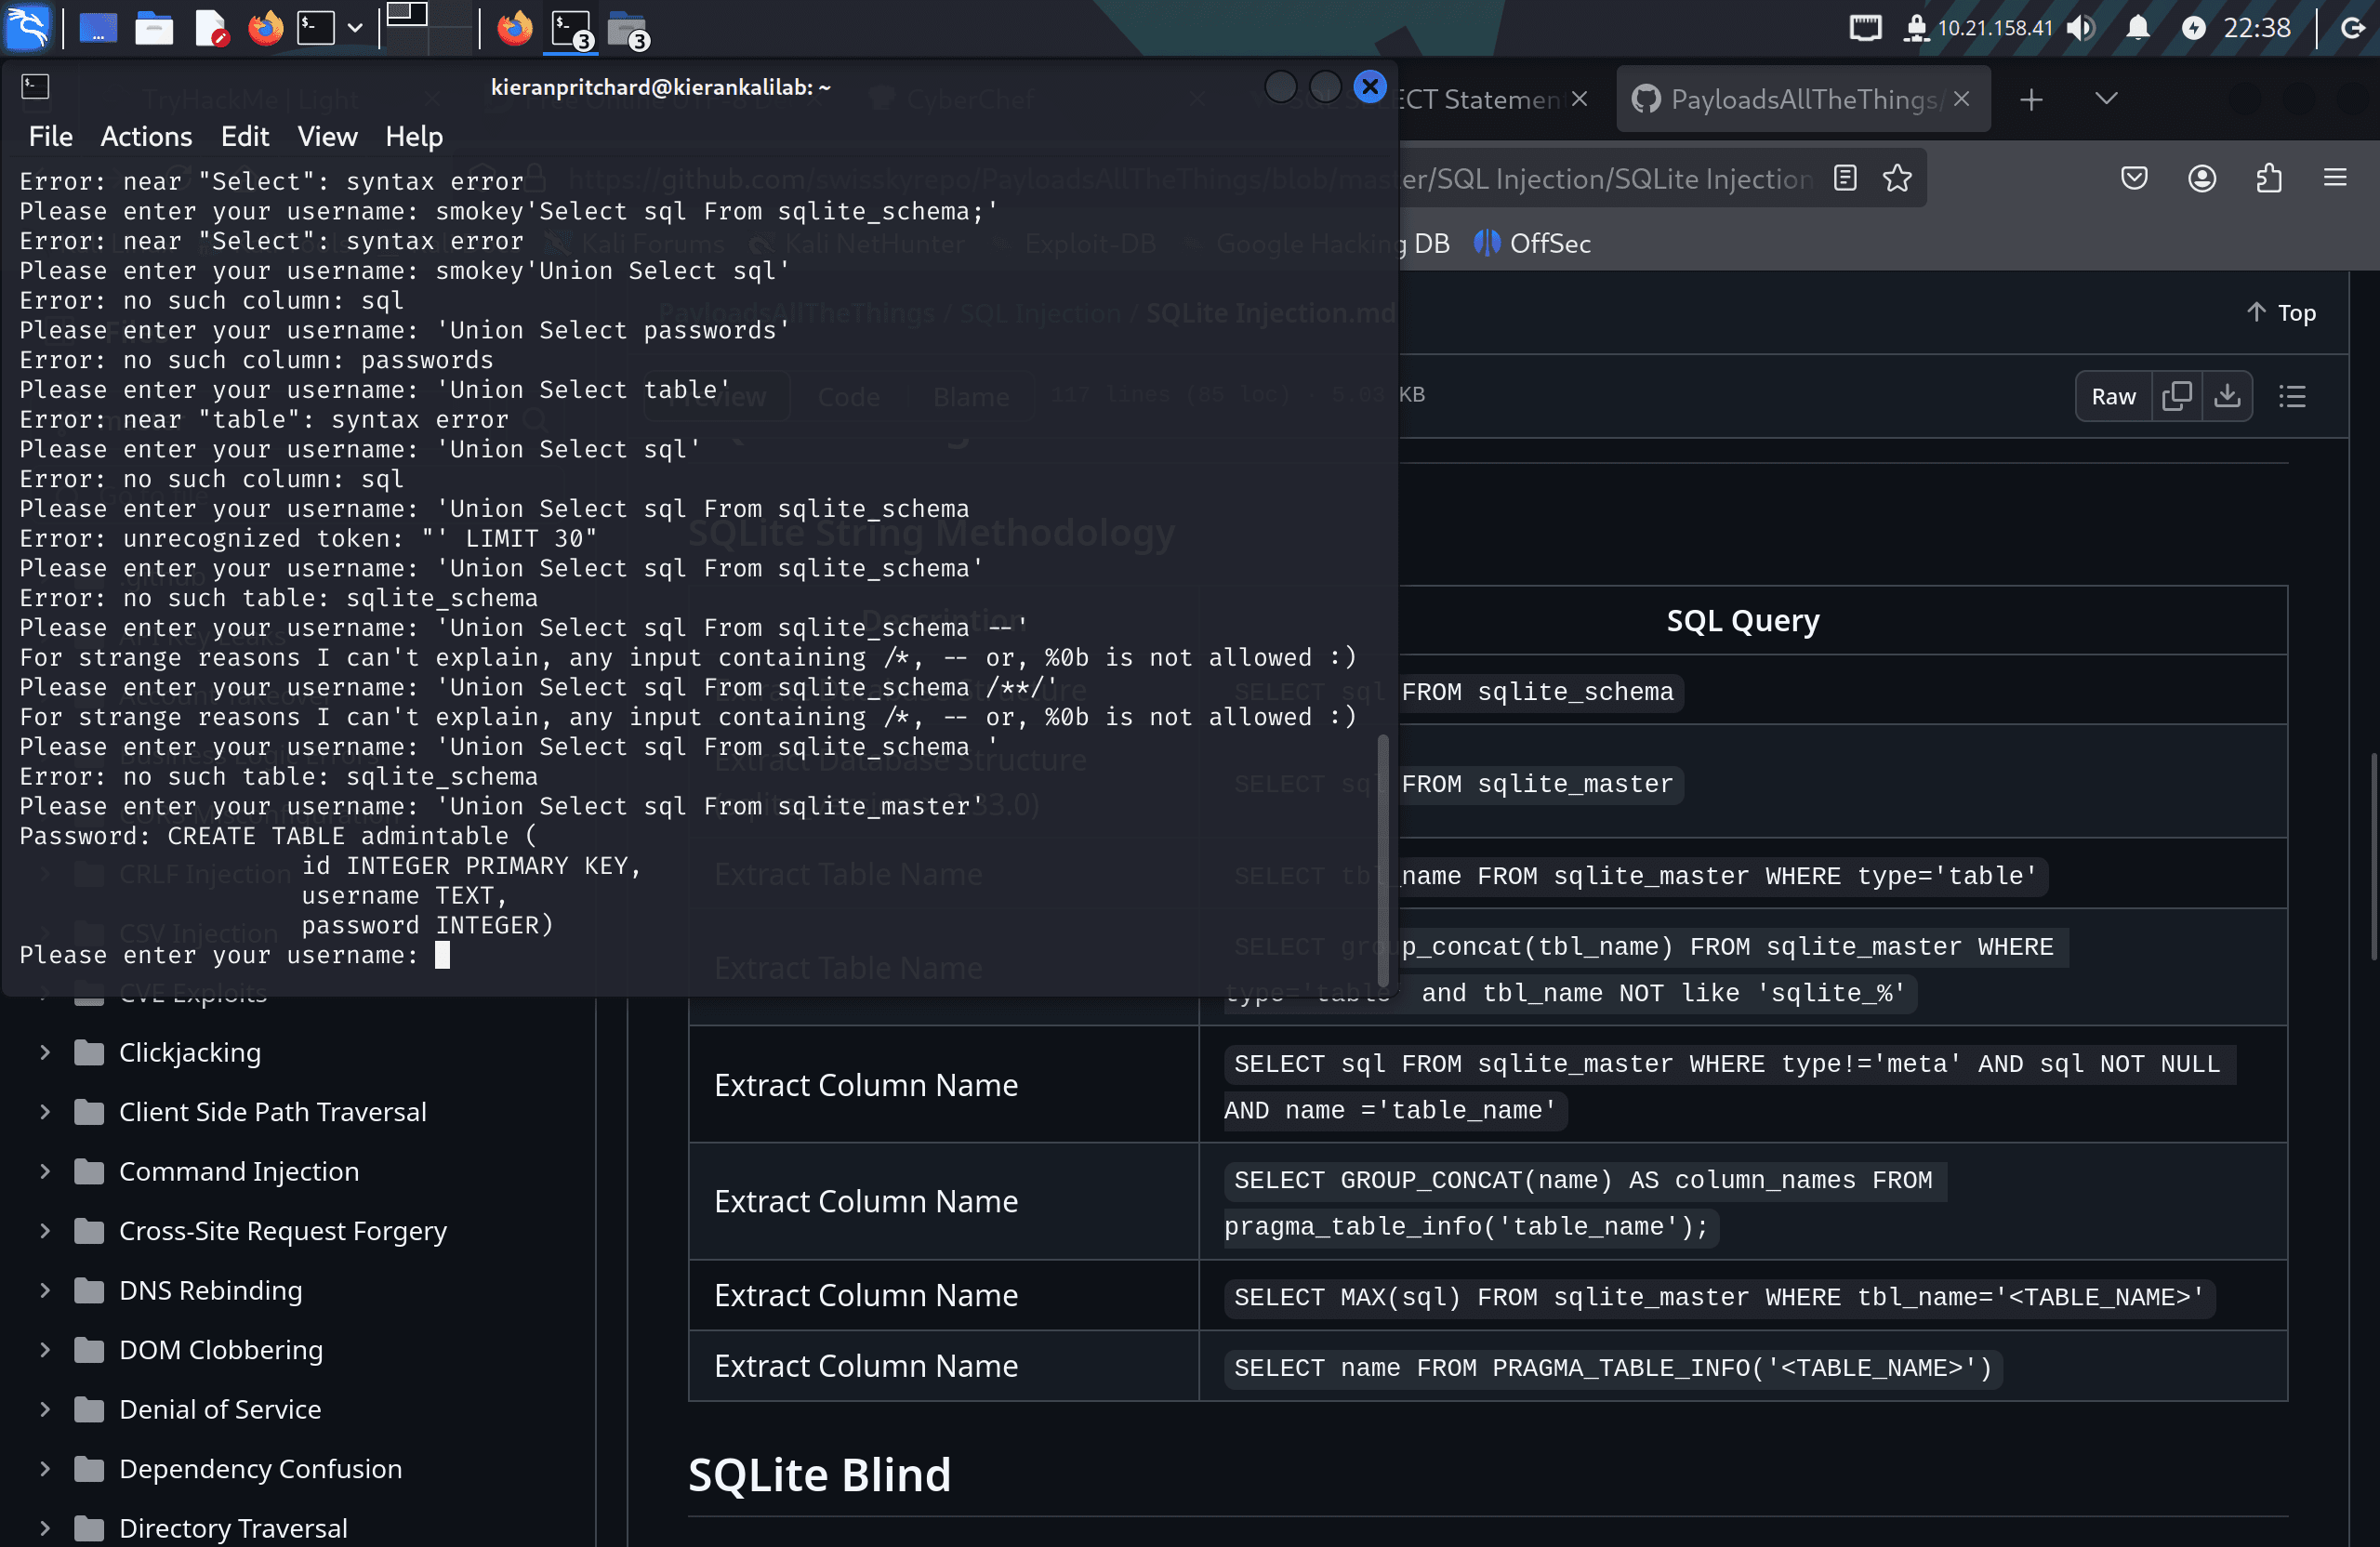Open the Pocket save icon in Firefox
Image resolution: width=2380 pixels, height=1547 pixels.
2134,178
